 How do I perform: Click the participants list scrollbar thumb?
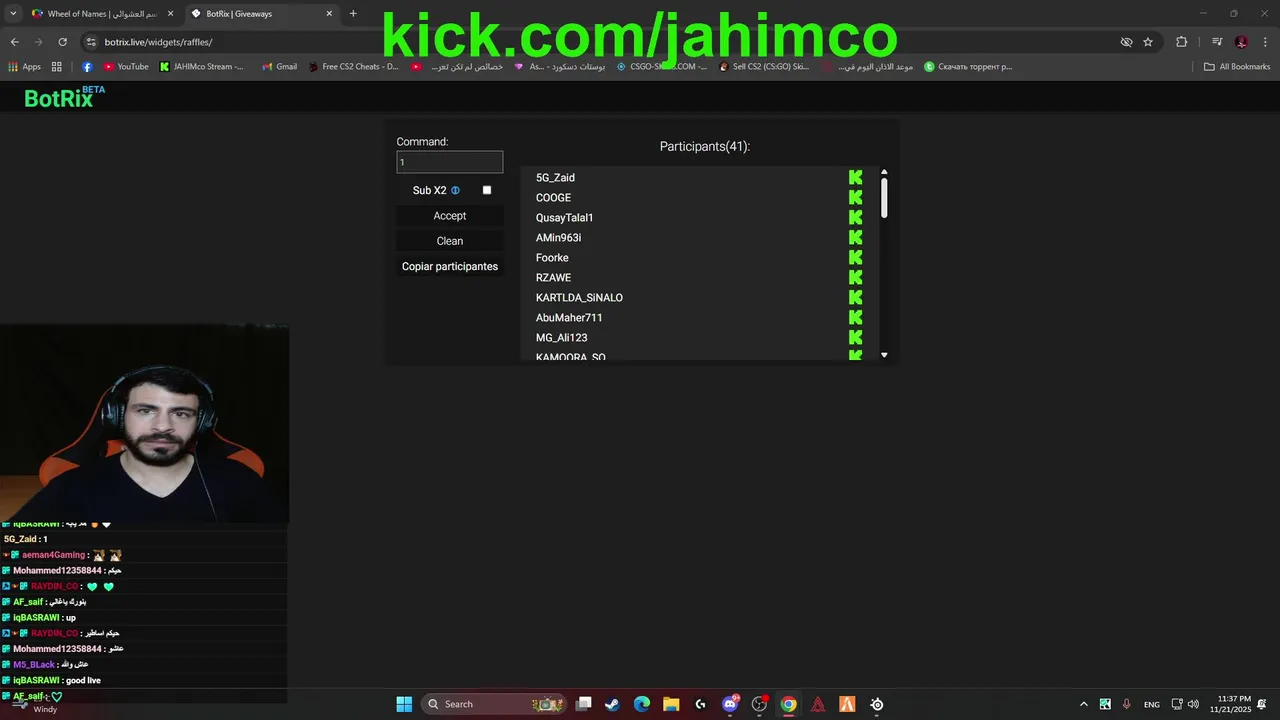tap(884, 197)
